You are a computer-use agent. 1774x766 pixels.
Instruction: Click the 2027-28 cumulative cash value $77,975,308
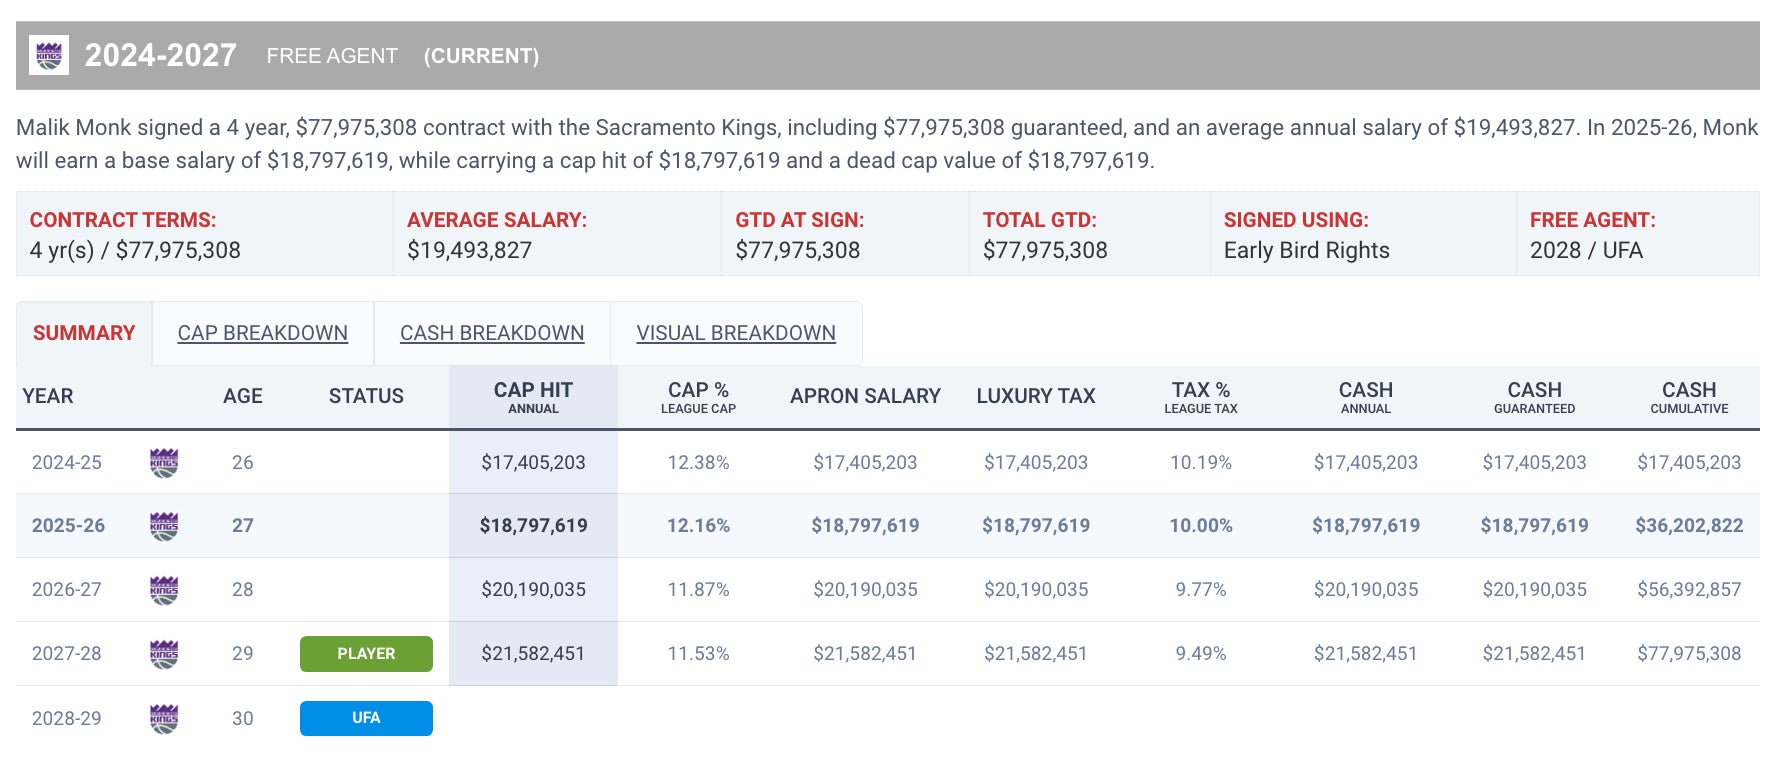point(1689,654)
